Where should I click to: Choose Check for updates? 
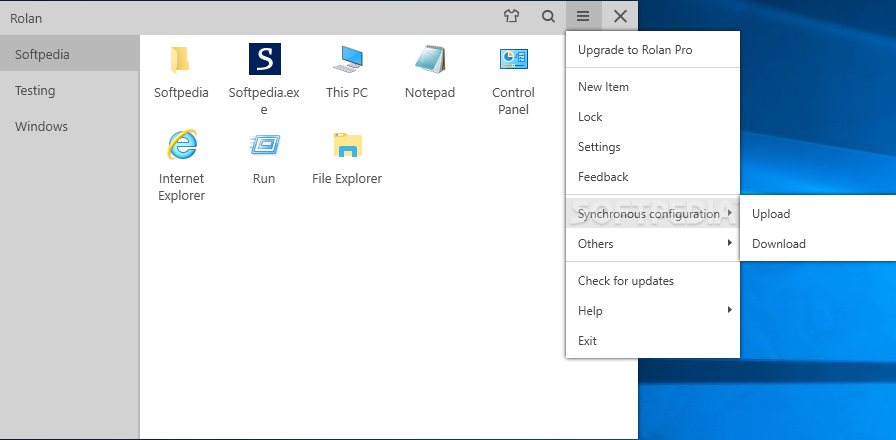pyautogui.click(x=653, y=281)
